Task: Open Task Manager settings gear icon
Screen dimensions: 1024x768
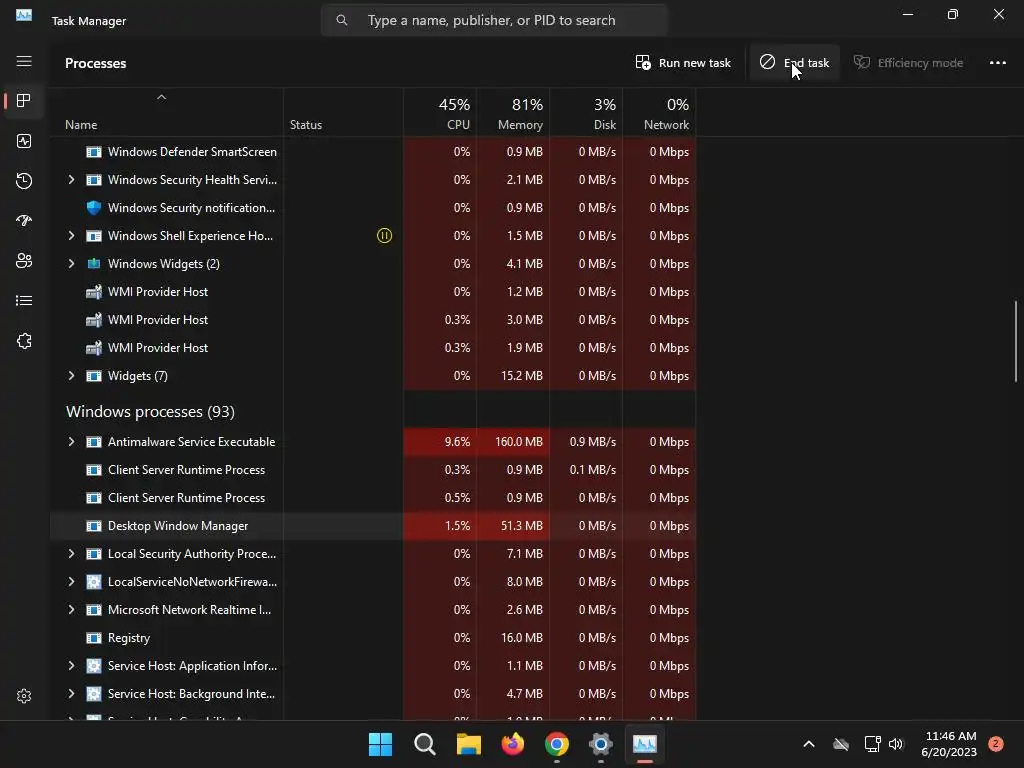Action: pos(24,696)
